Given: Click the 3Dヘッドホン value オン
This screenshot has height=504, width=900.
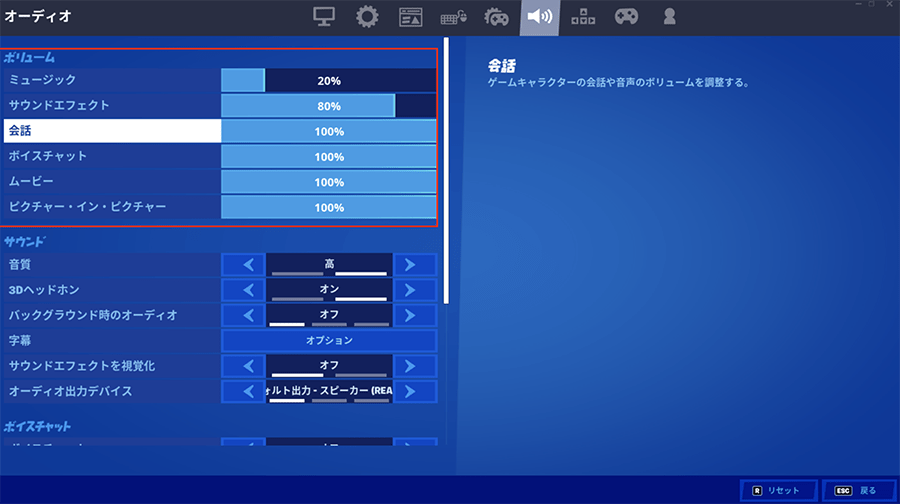Looking at the screenshot, I should click(x=329, y=290).
